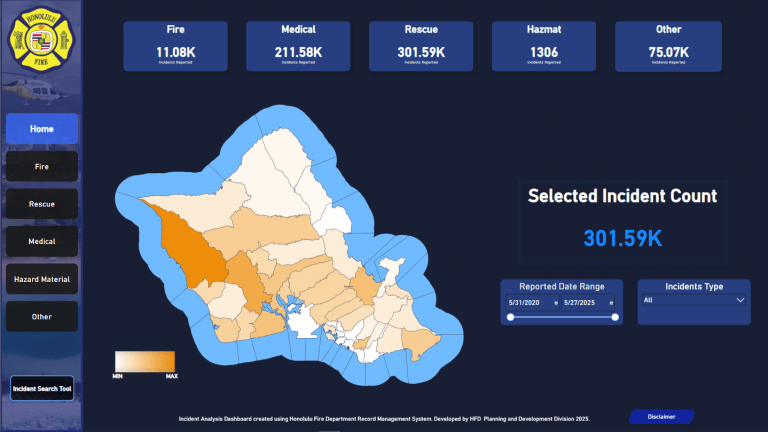Select the Other page in sidebar
This screenshot has height=432, width=768.
(42, 316)
